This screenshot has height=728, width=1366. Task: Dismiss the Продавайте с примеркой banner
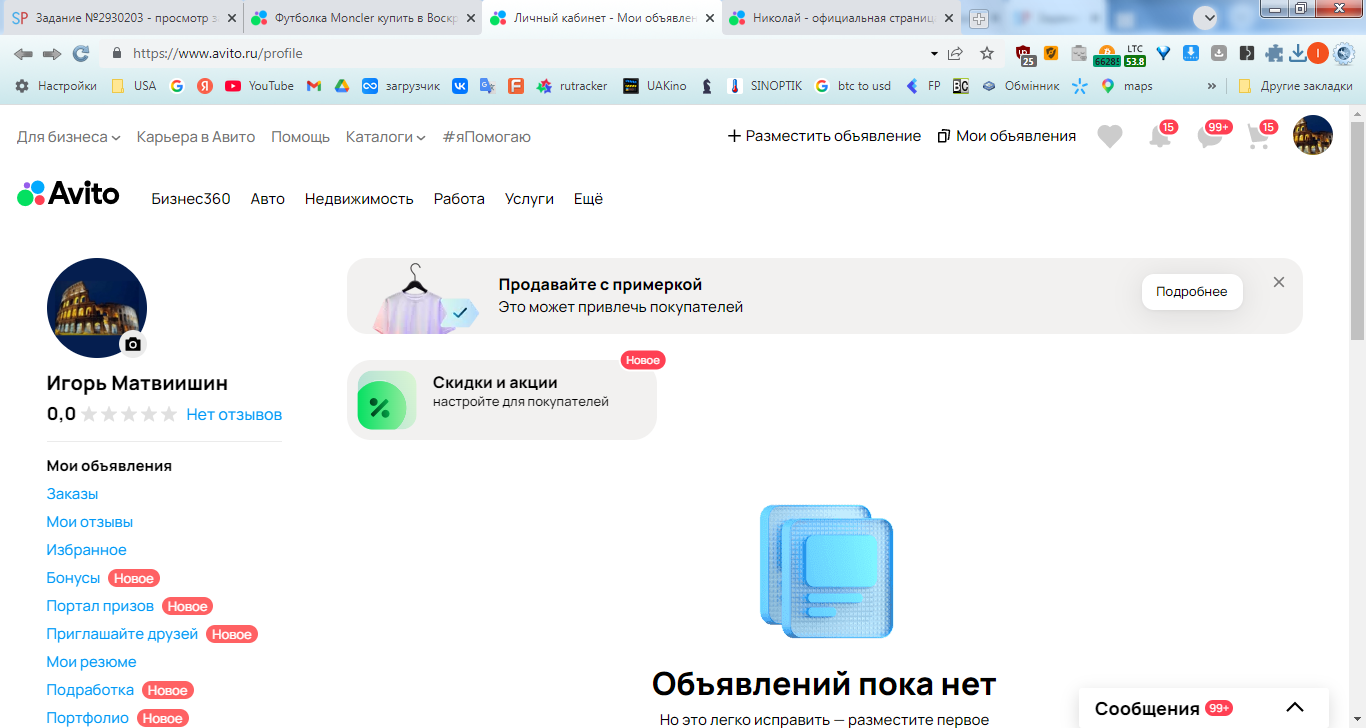click(x=1279, y=282)
